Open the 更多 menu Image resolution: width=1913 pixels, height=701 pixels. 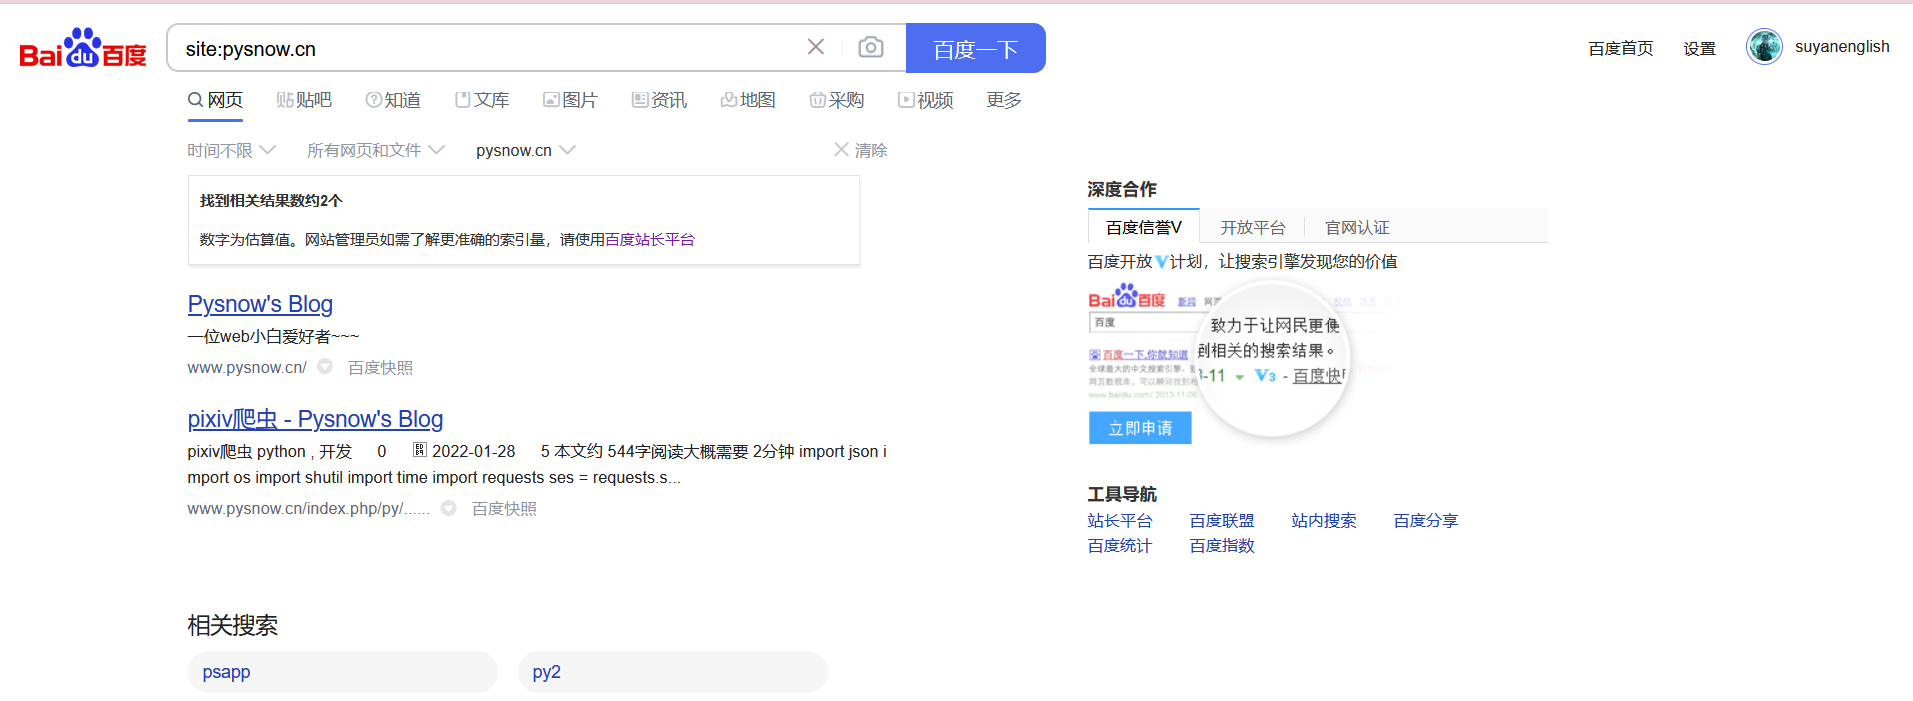(1004, 100)
